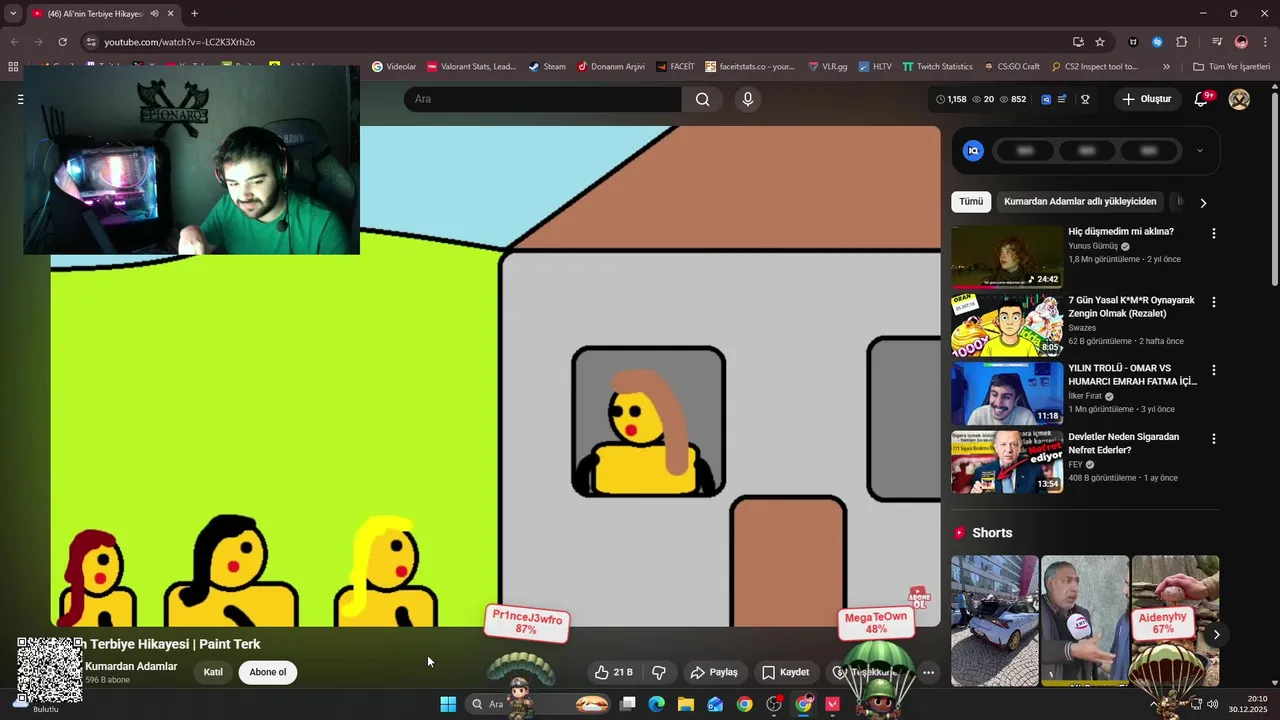Open the Valorant Stats bookmark
This screenshot has width=1280, height=720.
click(x=471, y=67)
